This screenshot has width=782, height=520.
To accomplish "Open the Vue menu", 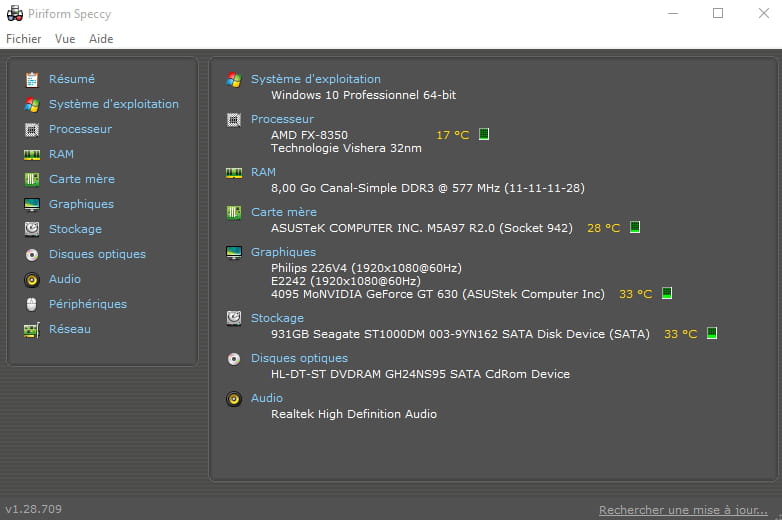I will [65, 39].
